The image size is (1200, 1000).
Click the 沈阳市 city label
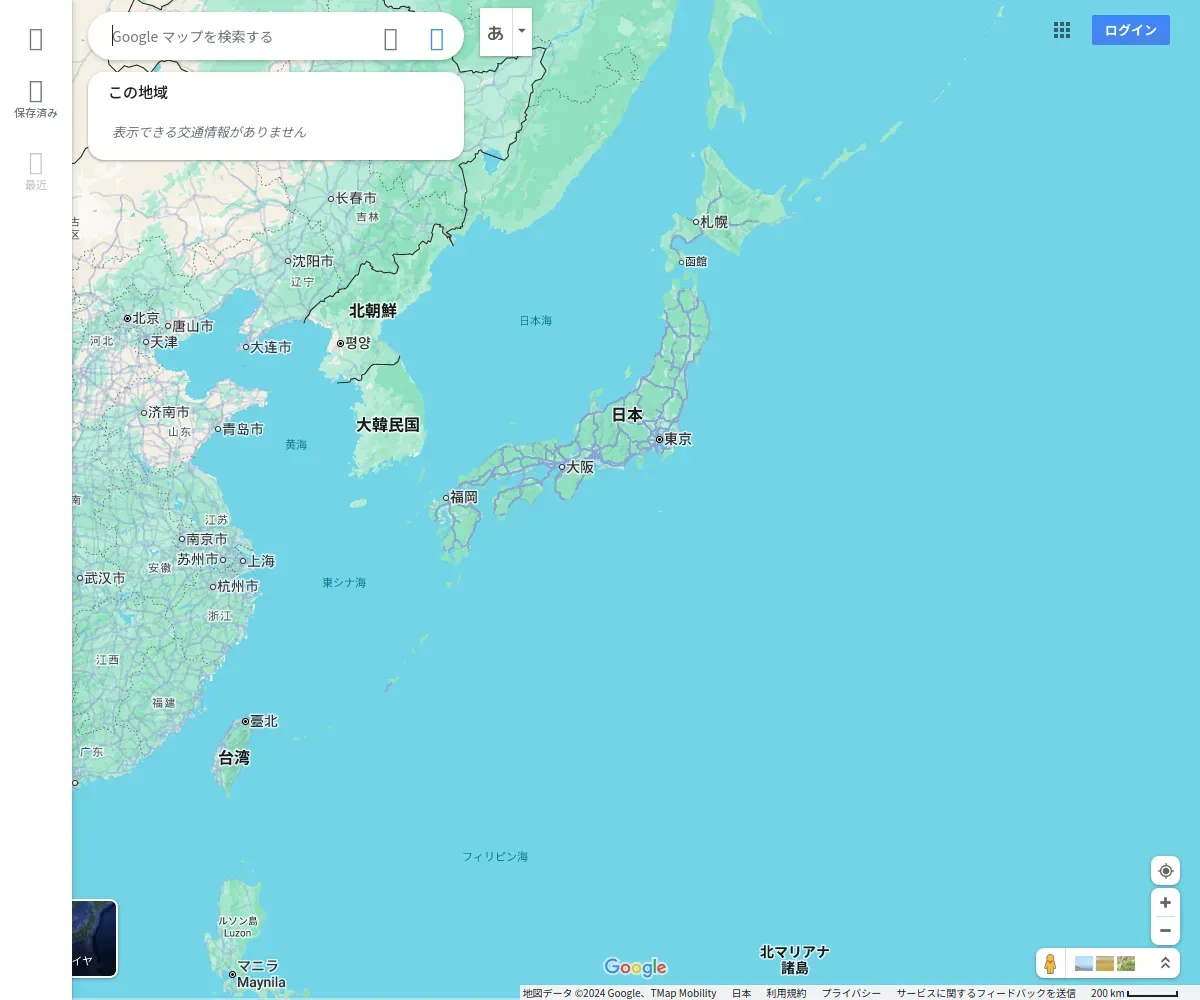pyautogui.click(x=313, y=261)
